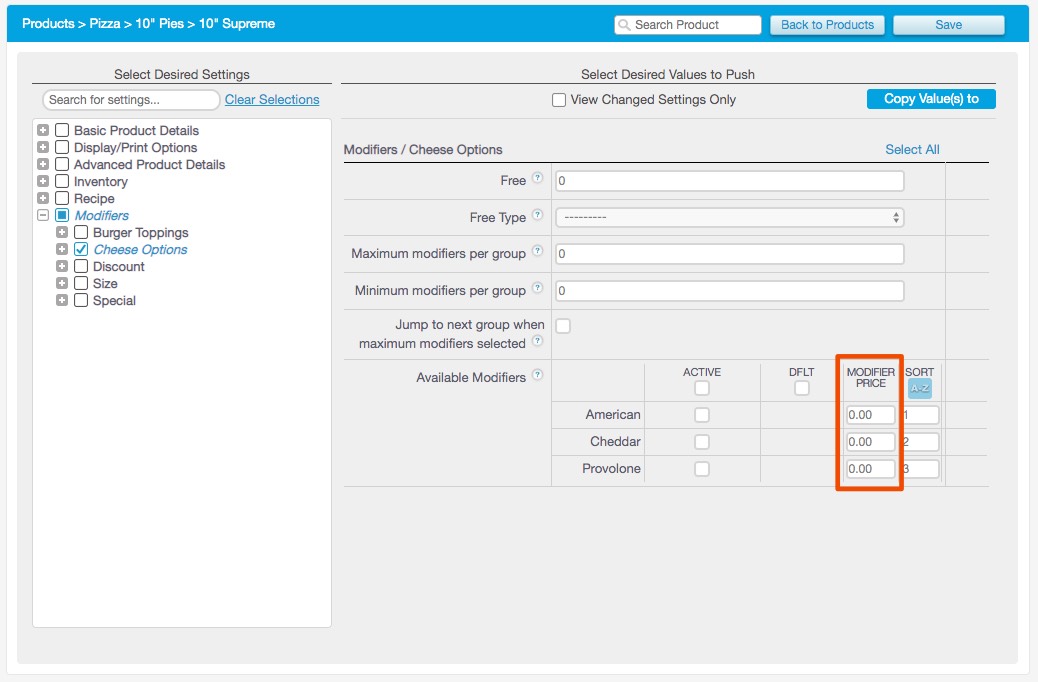The width and height of the screenshot is (1038, 682).
Task: Click the help icon next to Free
Action: click(537, 179)
